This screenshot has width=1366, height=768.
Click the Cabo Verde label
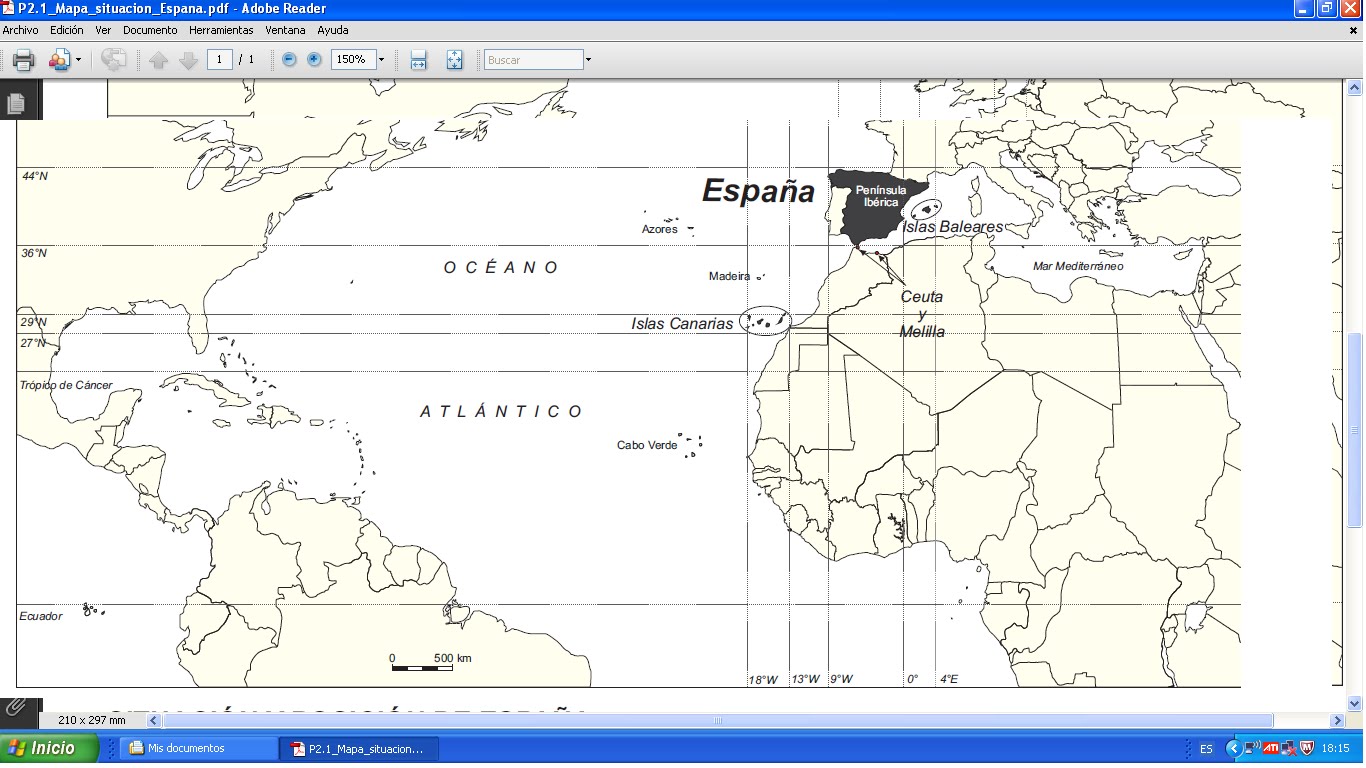point(647,445)
